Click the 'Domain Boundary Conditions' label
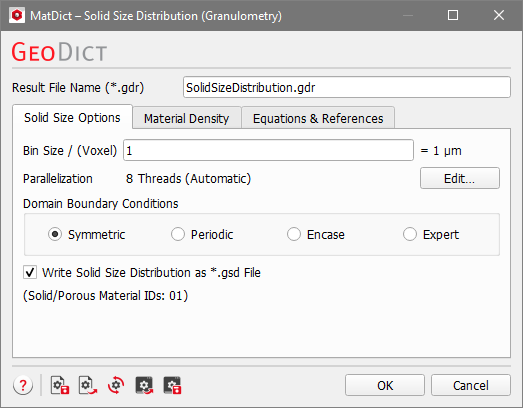Viewport: 523px width, 408px height. pos(101,203)
